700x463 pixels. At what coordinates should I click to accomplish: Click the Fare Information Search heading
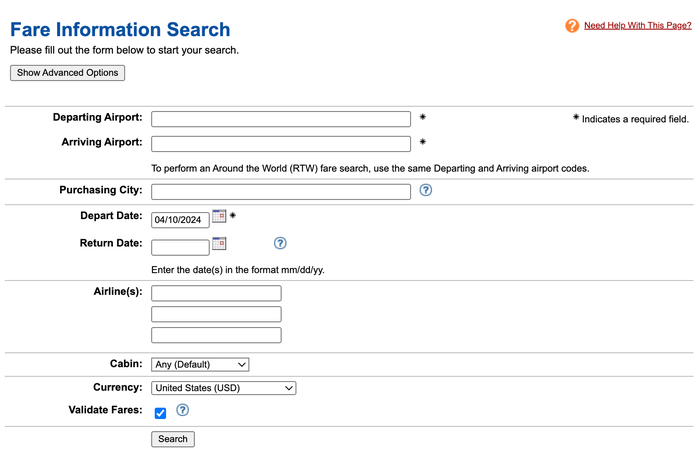[120, 29]
